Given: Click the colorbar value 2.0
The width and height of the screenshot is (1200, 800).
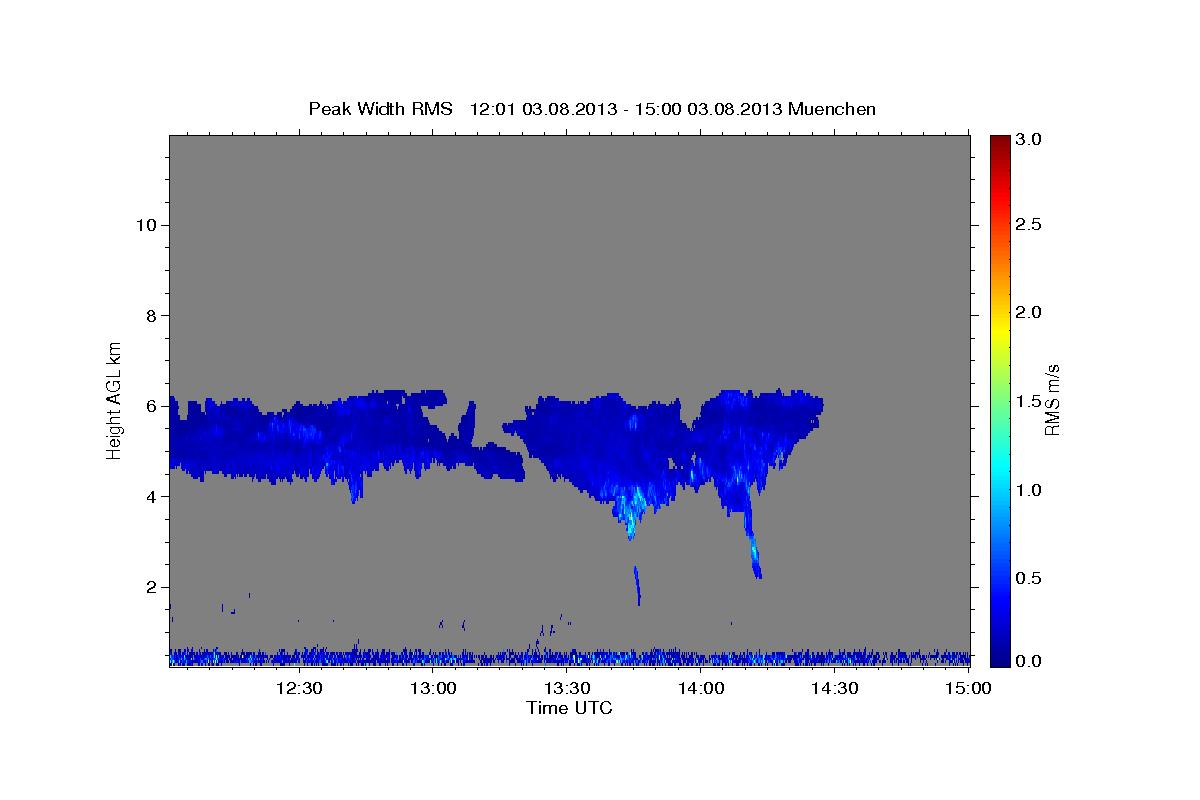Looking at the screenshot, I should point(1029,312).
